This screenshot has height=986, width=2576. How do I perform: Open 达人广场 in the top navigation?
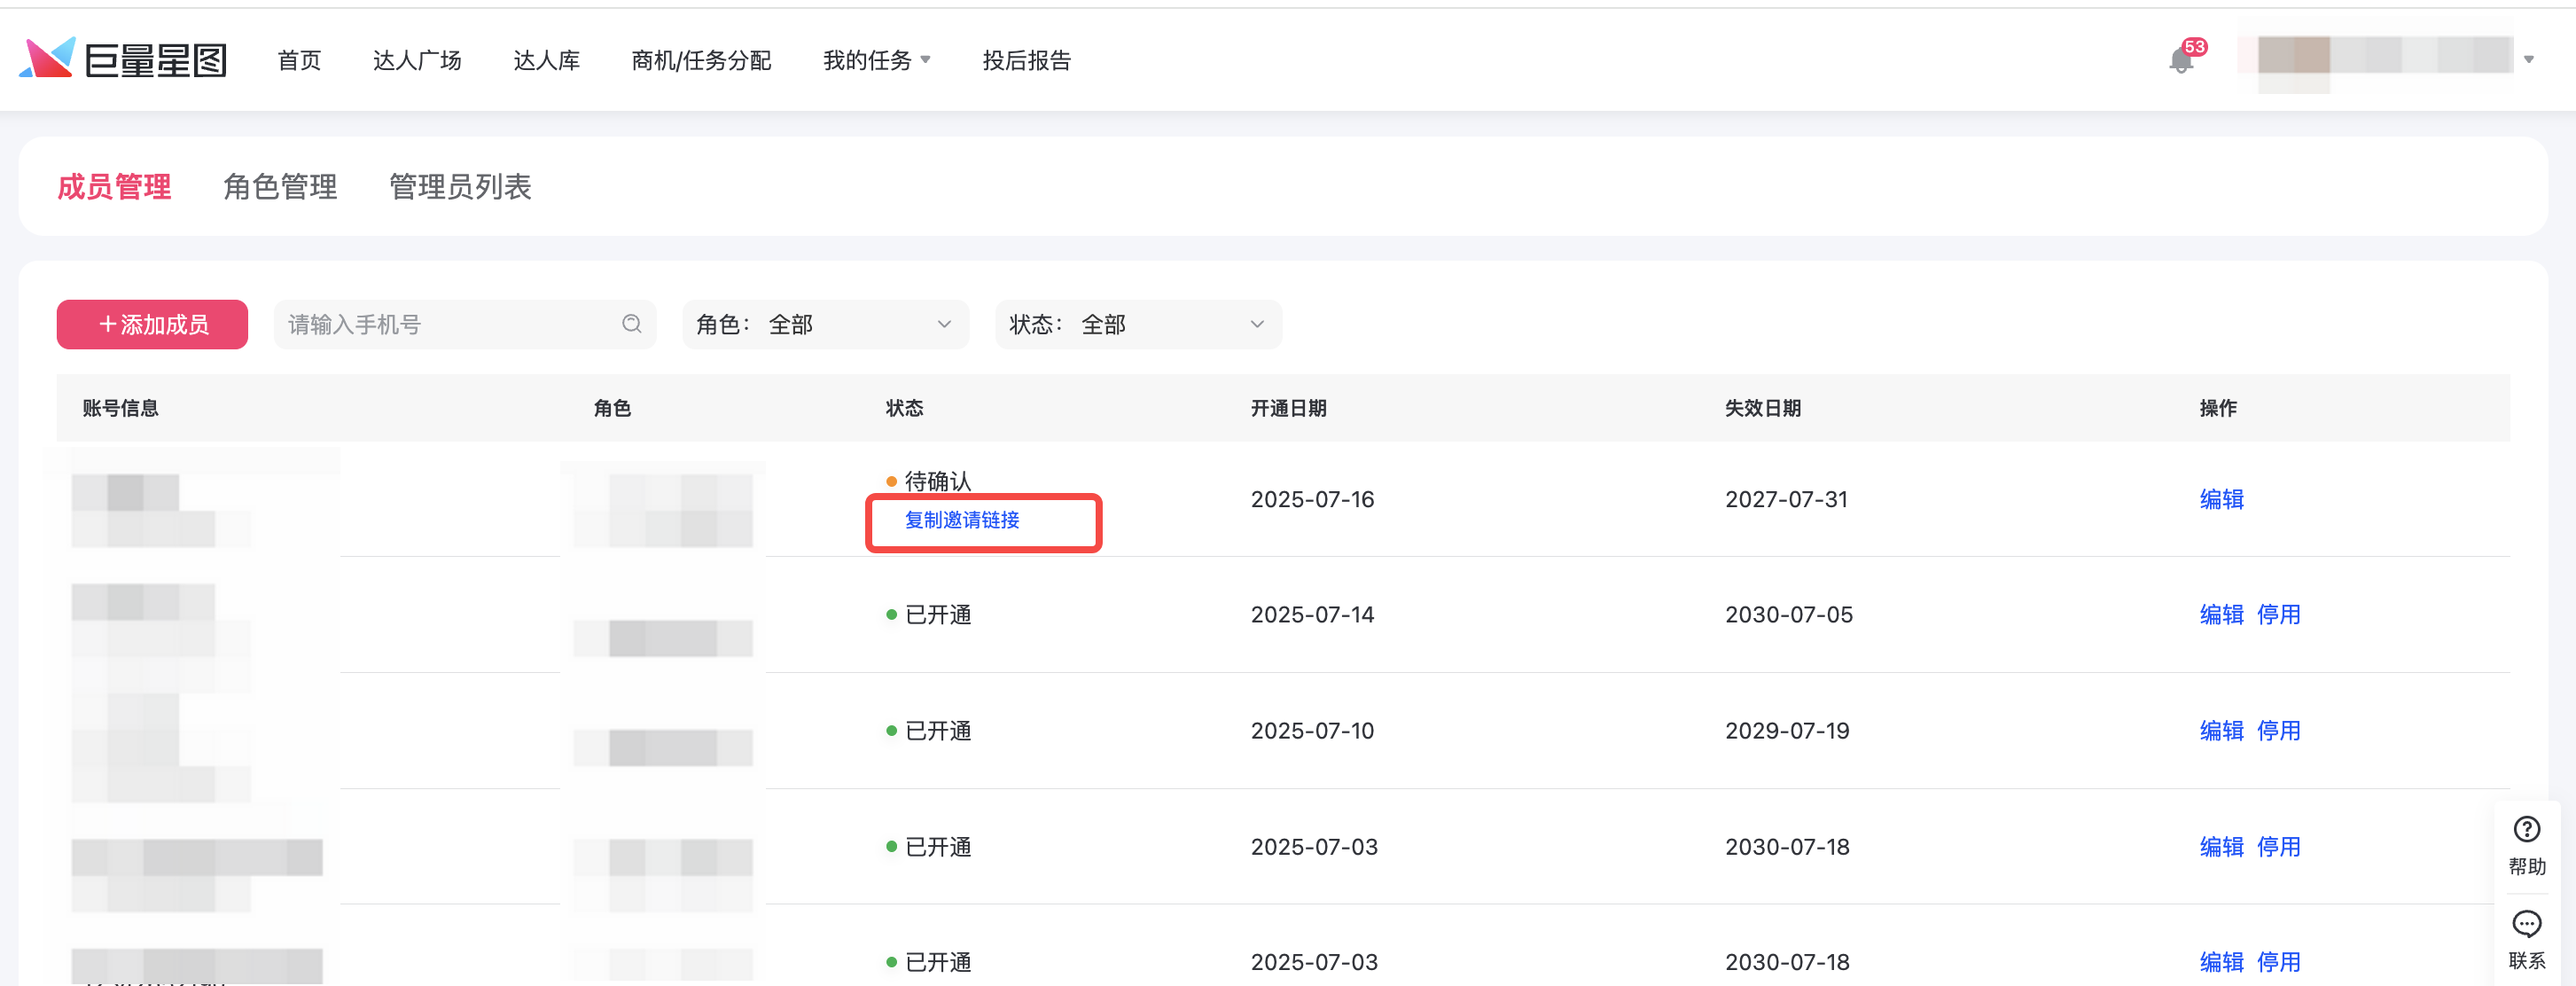(x=417, y=61)
